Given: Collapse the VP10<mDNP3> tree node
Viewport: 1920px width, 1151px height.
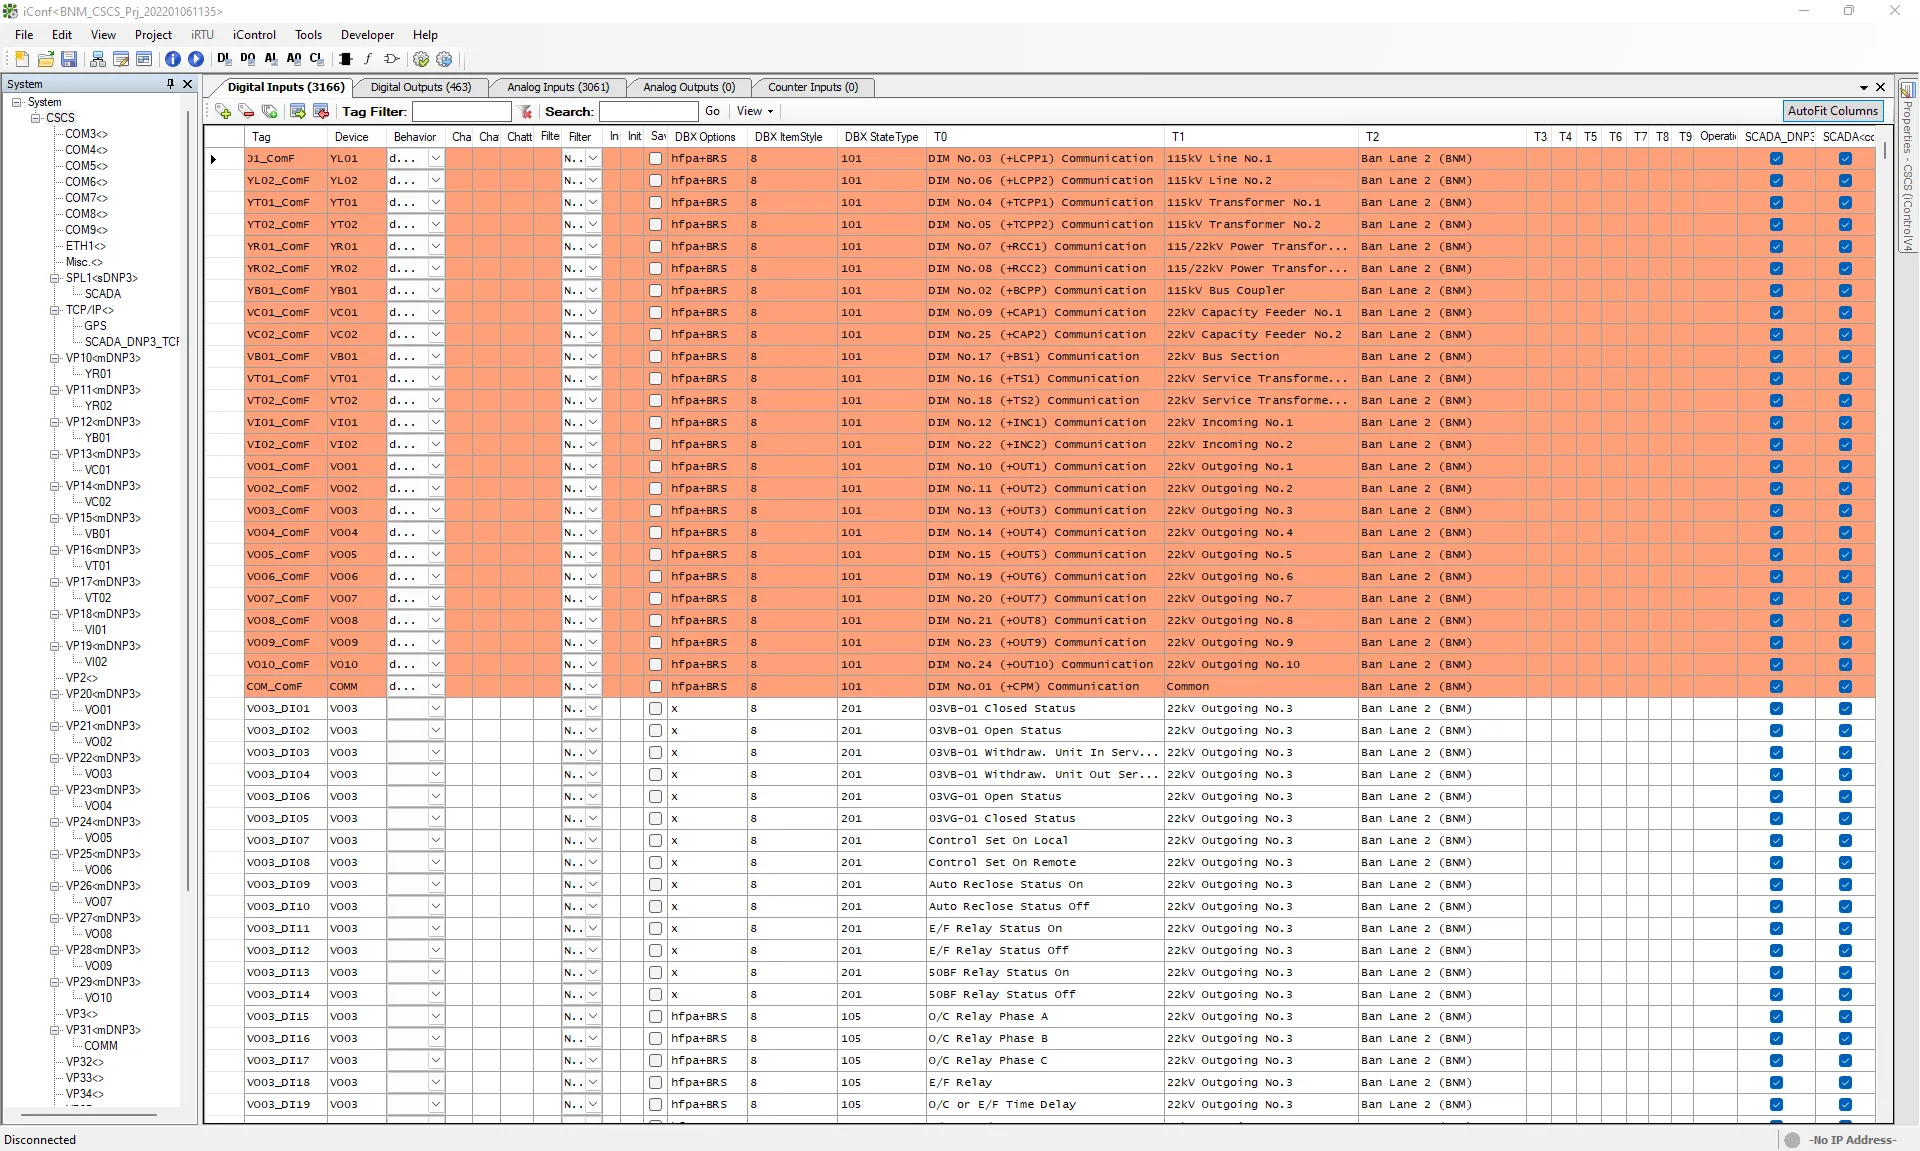Looking at the screenshot, I should point(55,358).
